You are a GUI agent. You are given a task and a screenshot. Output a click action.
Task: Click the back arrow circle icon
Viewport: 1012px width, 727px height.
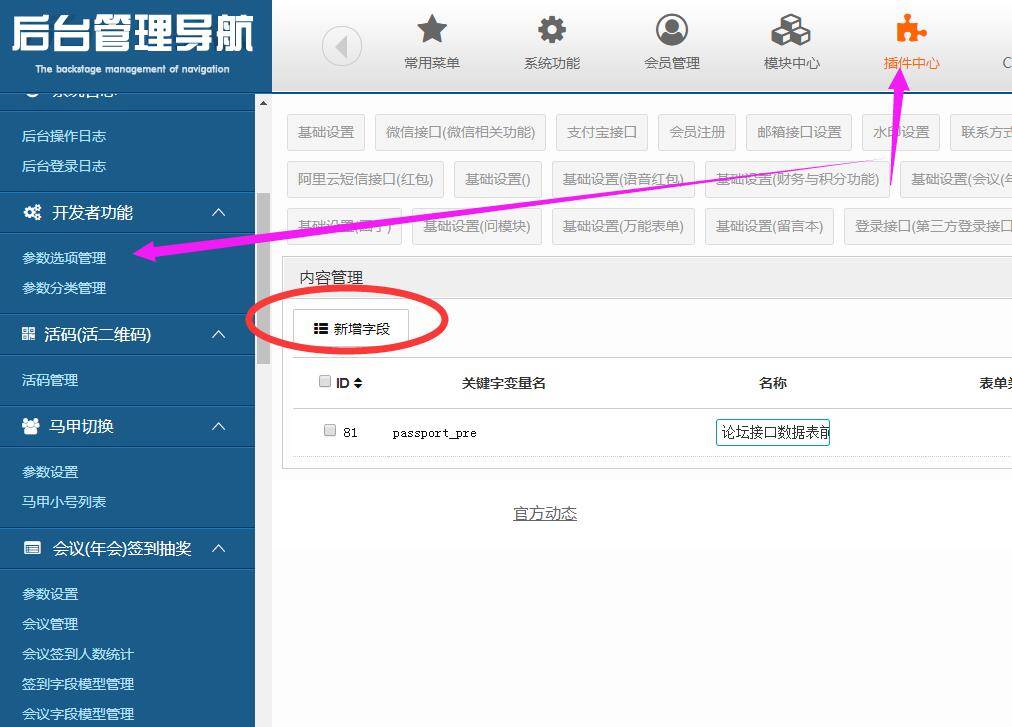(x=341, y=46)
